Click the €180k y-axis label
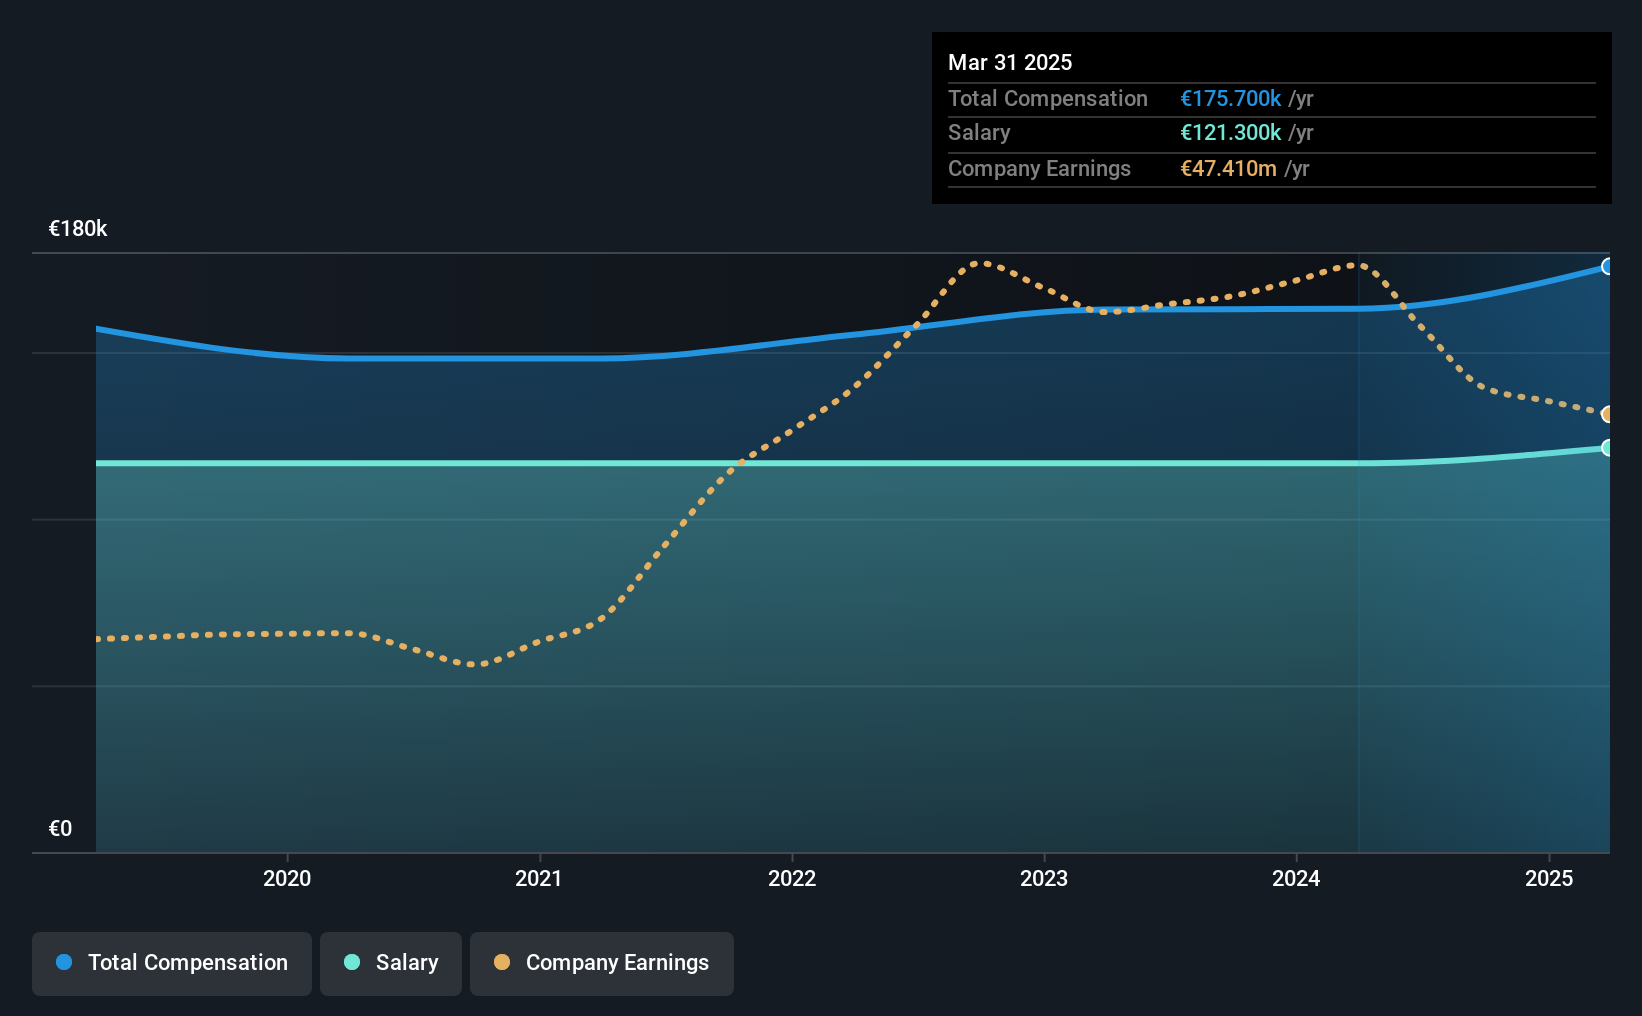1642x1016 pixels. tap(78, 229)
